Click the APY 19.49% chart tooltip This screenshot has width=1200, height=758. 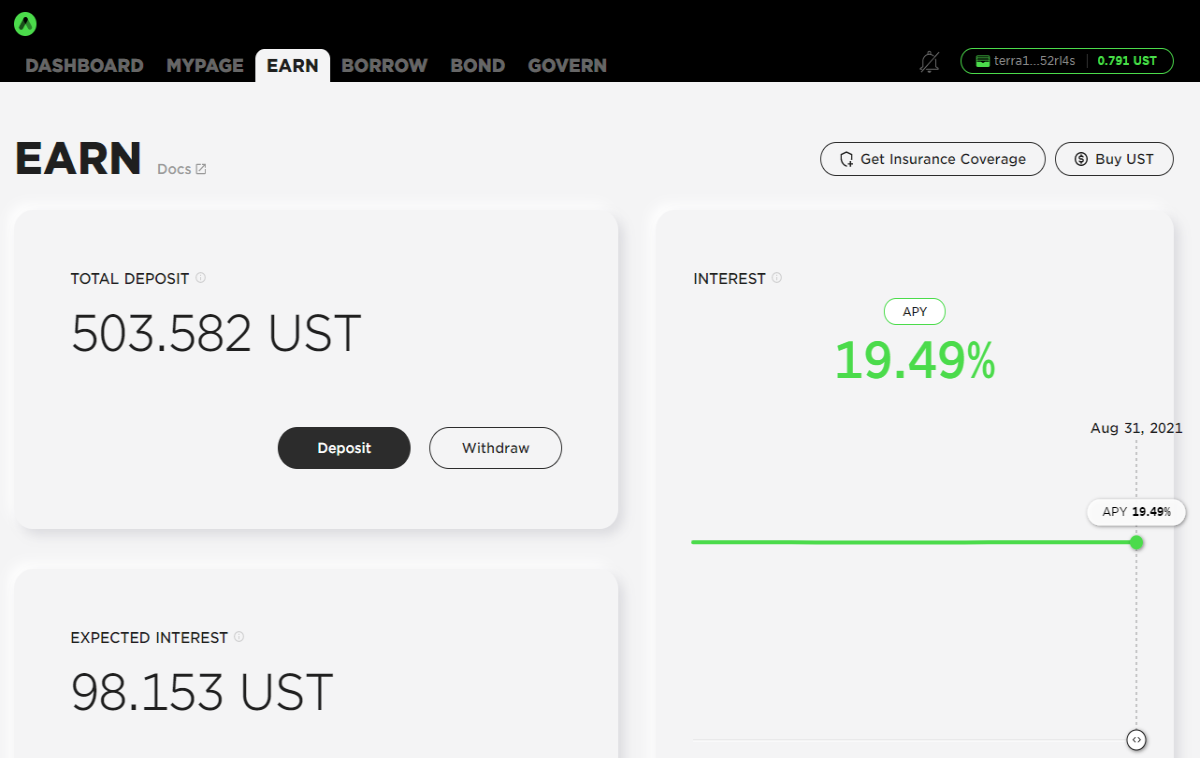(1136, 511)
